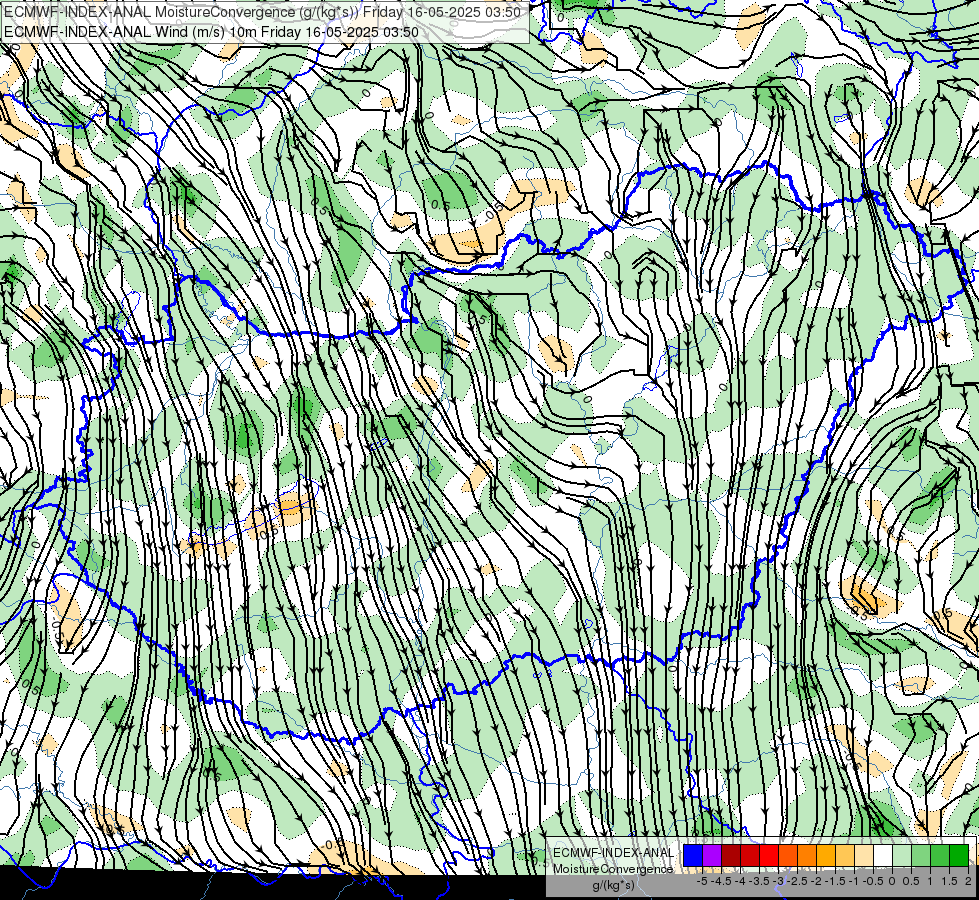Click the legend tick value 2
The image size is (979, 900).
[968, 881]
